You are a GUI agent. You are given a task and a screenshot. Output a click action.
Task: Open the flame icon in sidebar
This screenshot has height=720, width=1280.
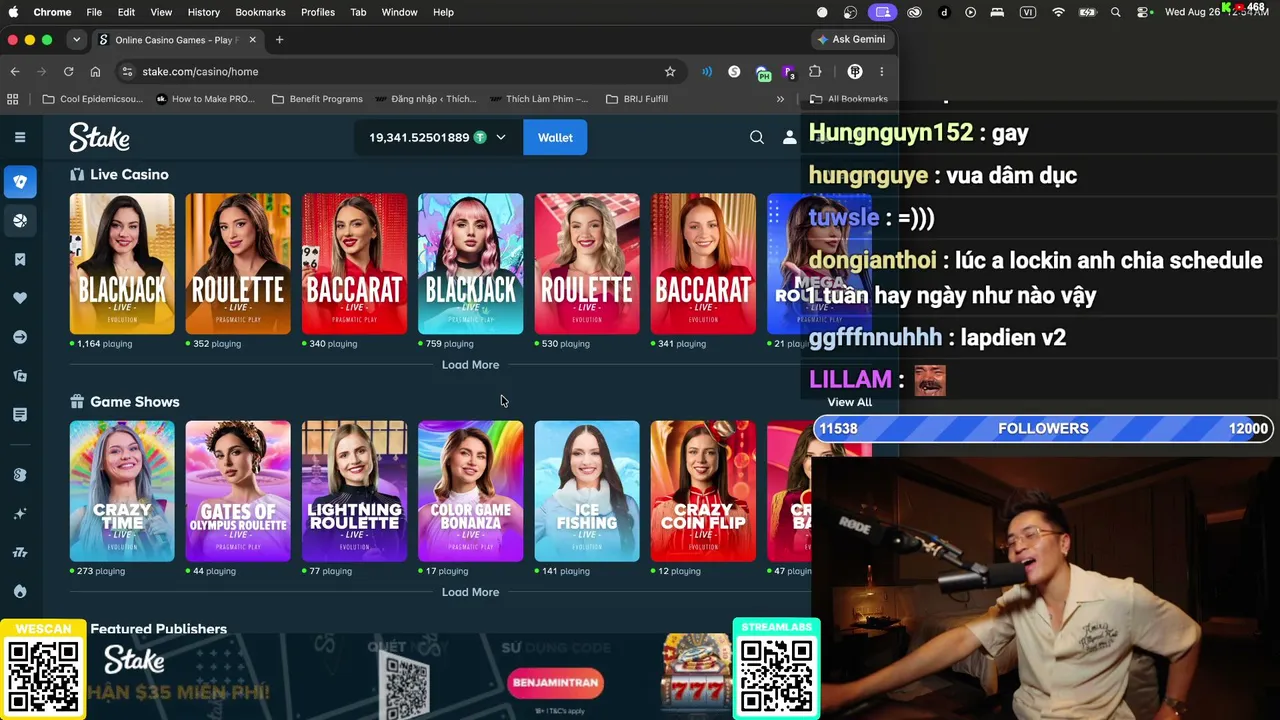pyautogui.click(x=20, y=591)
